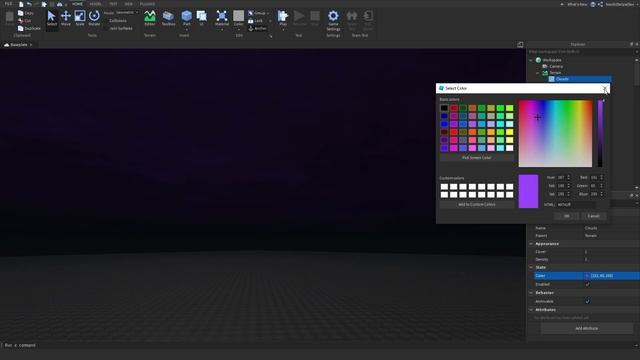640x360 pixels.
Task: Open the FILE menu
Action: point(8,4)
